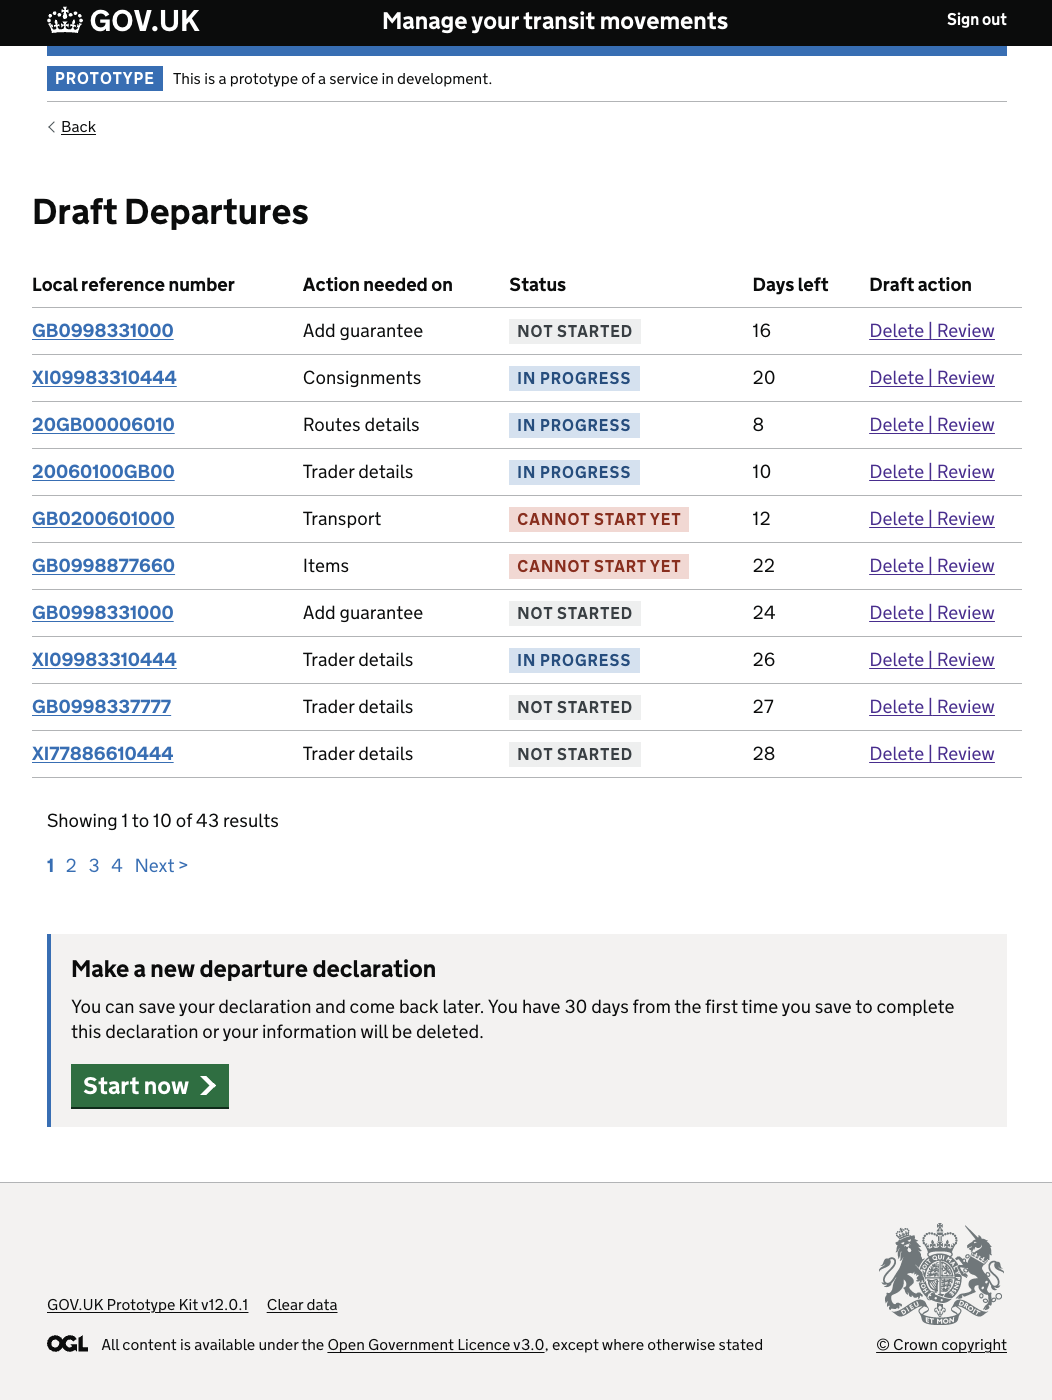Click Clear data in footer
1052x1400 pixels.
[x=302, y=1305]
